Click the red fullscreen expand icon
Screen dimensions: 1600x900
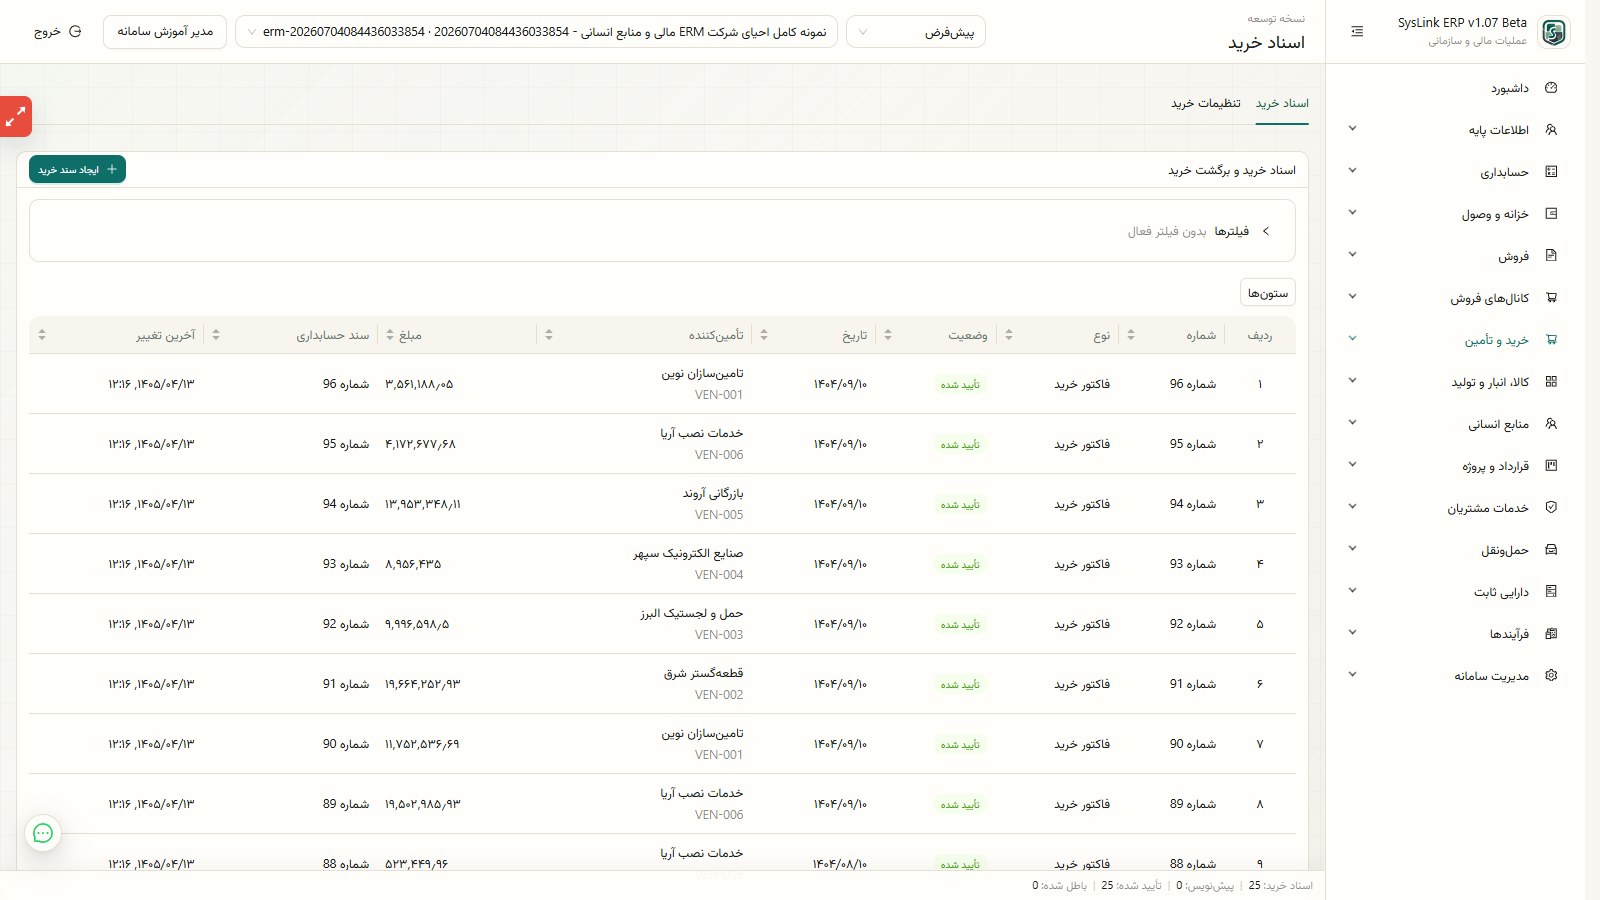15,117
